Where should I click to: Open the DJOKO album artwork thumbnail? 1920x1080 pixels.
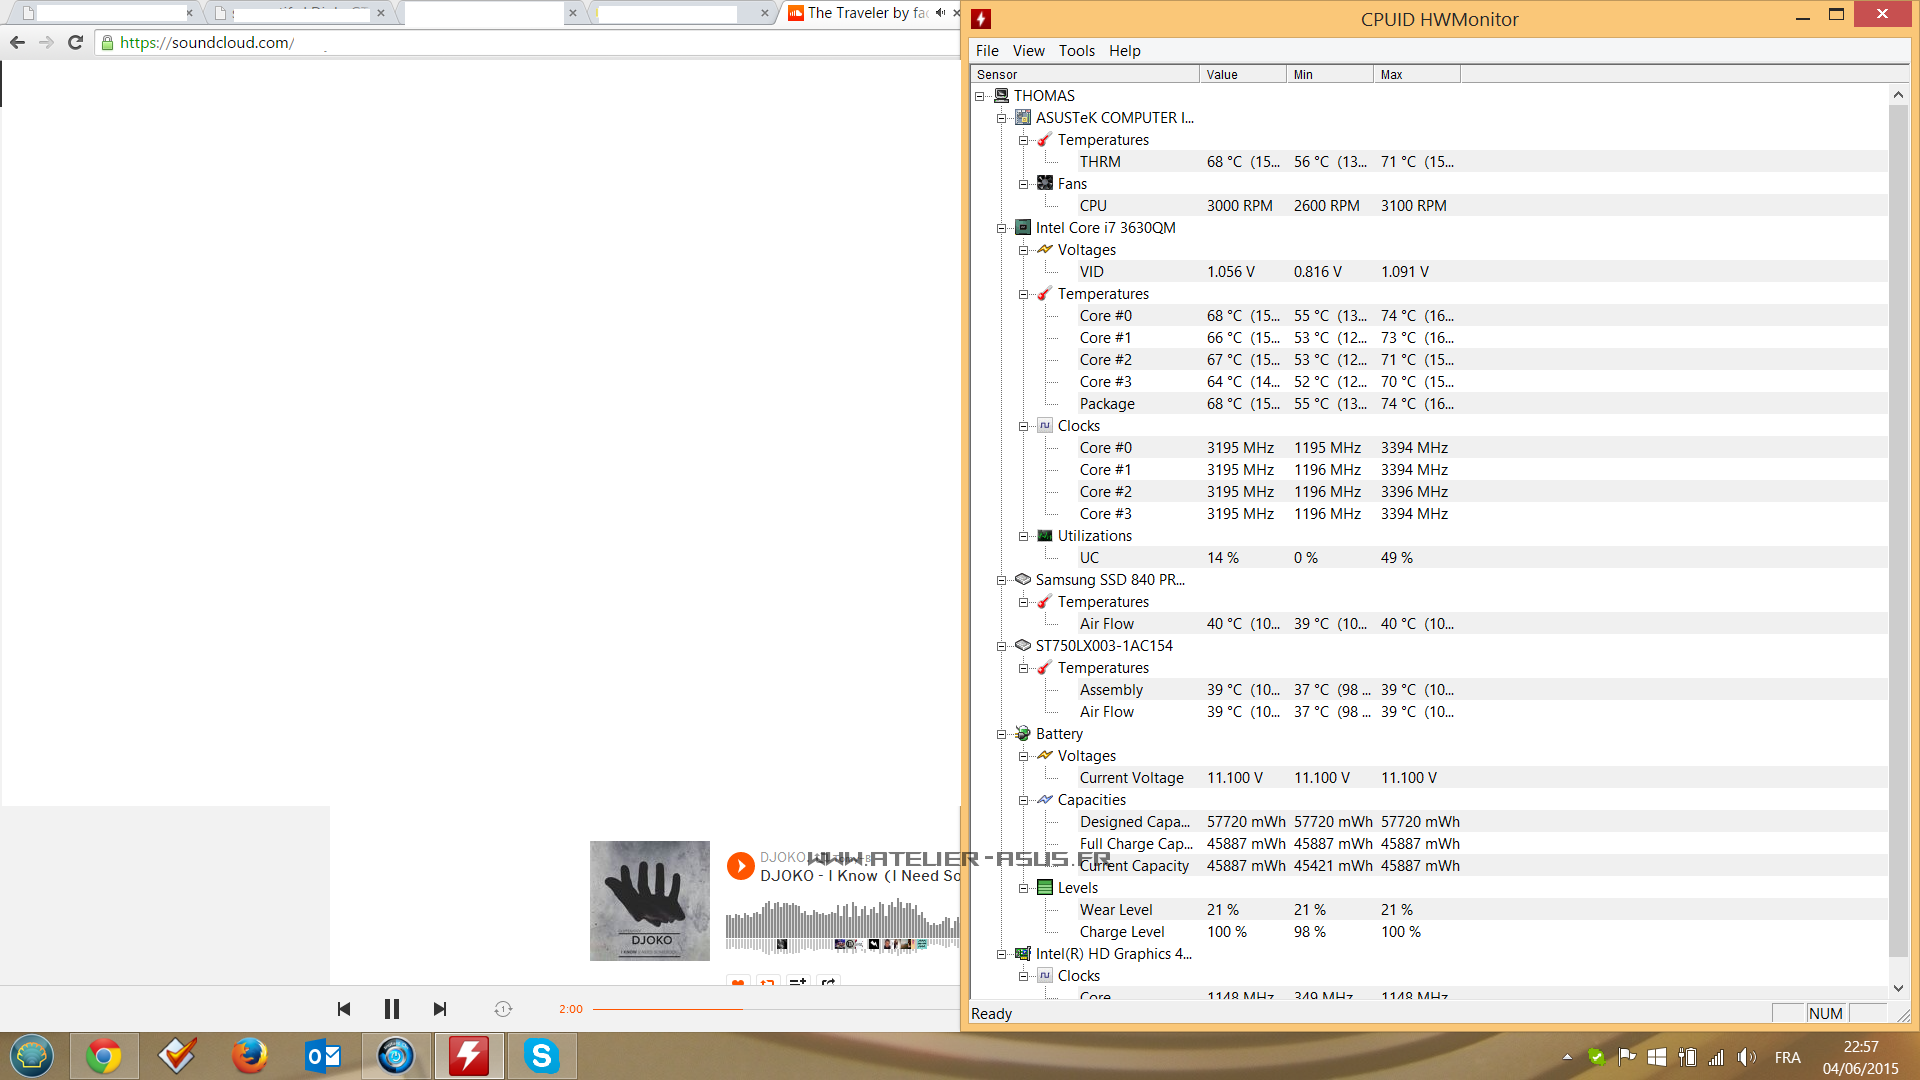point(649,900)
